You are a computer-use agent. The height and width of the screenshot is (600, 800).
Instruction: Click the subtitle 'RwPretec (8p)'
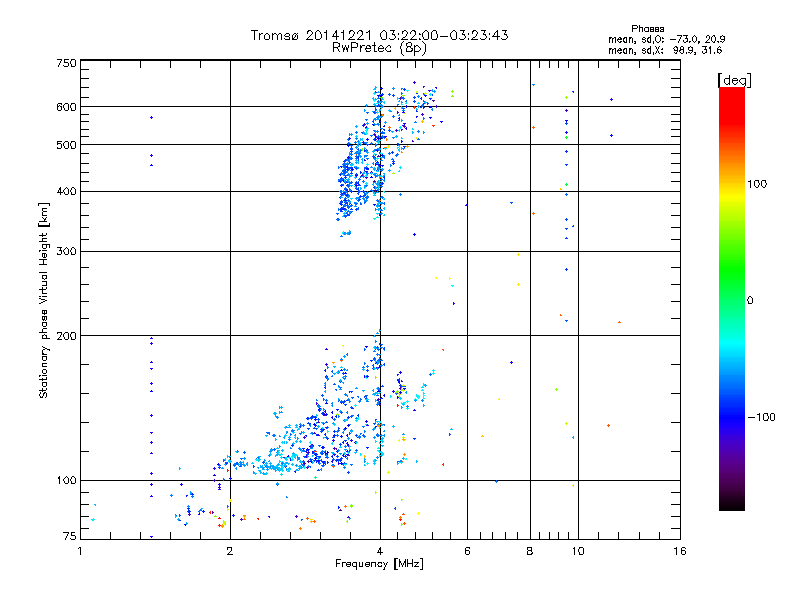[x=379, y=48]
